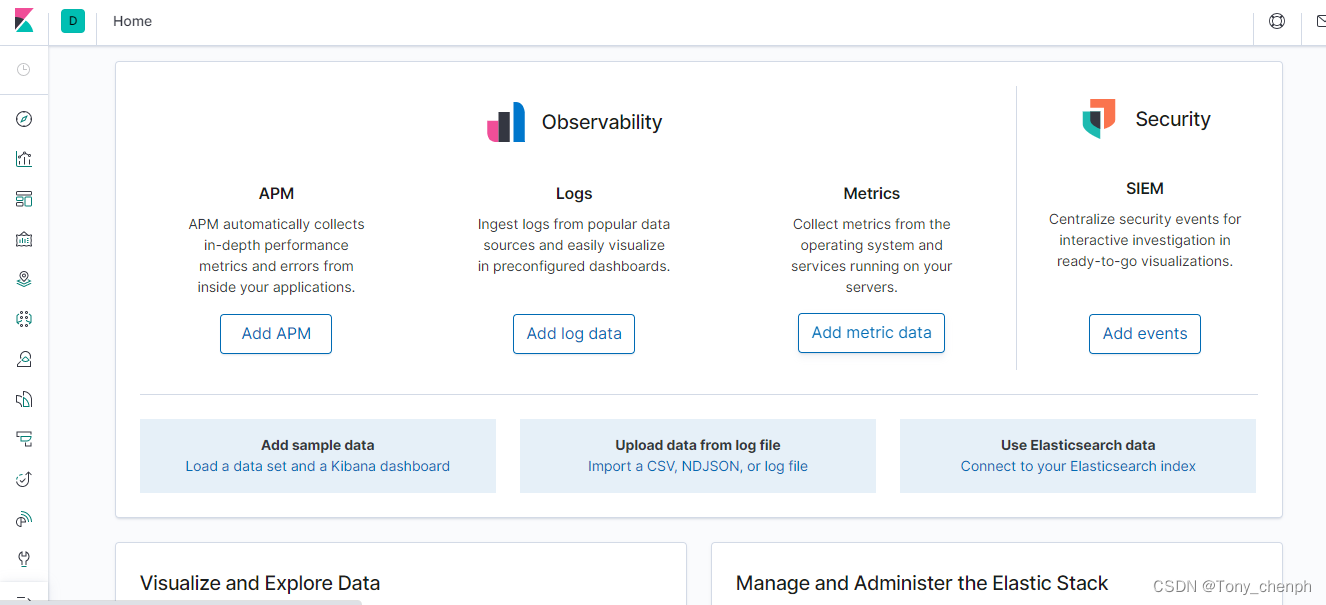Click 'Connect to your Elasticsearch index' link
Image resolution: width=1326 pixels, height=605 pixels.
(1078, 466)
